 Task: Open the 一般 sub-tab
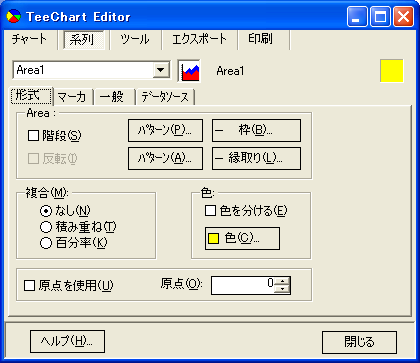[112, 97]
